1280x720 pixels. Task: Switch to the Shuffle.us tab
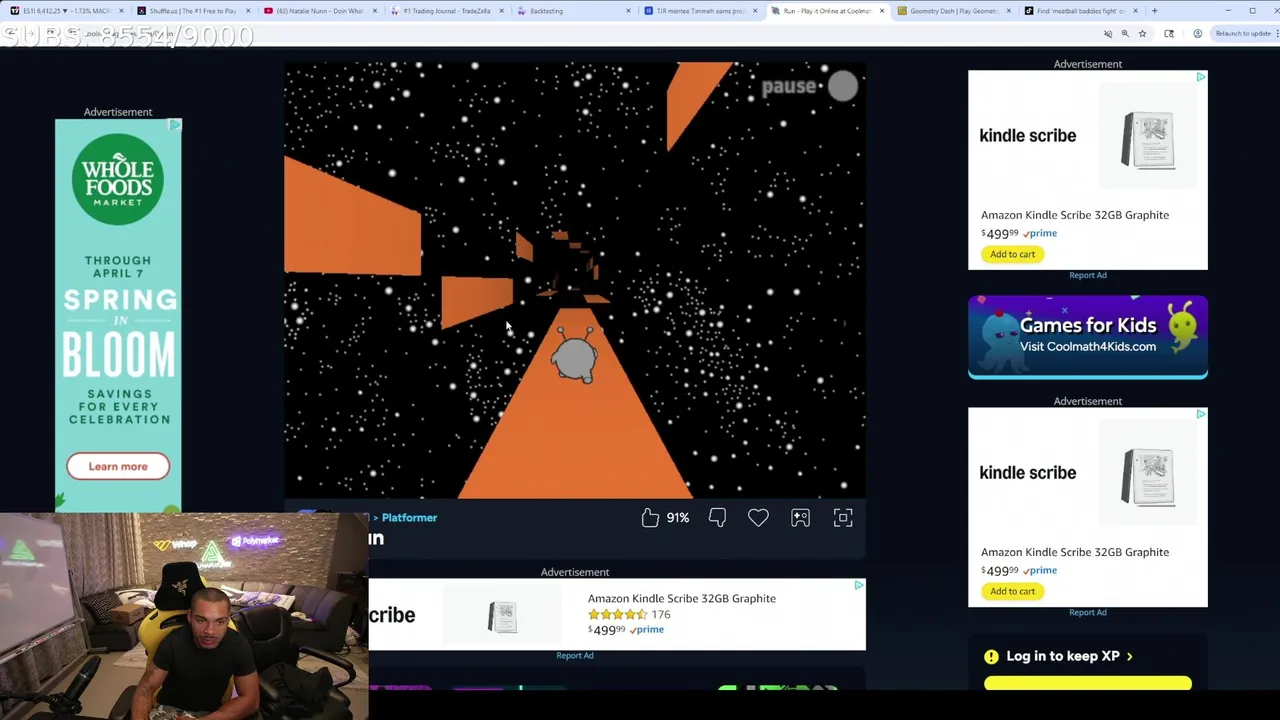(192, 11)
